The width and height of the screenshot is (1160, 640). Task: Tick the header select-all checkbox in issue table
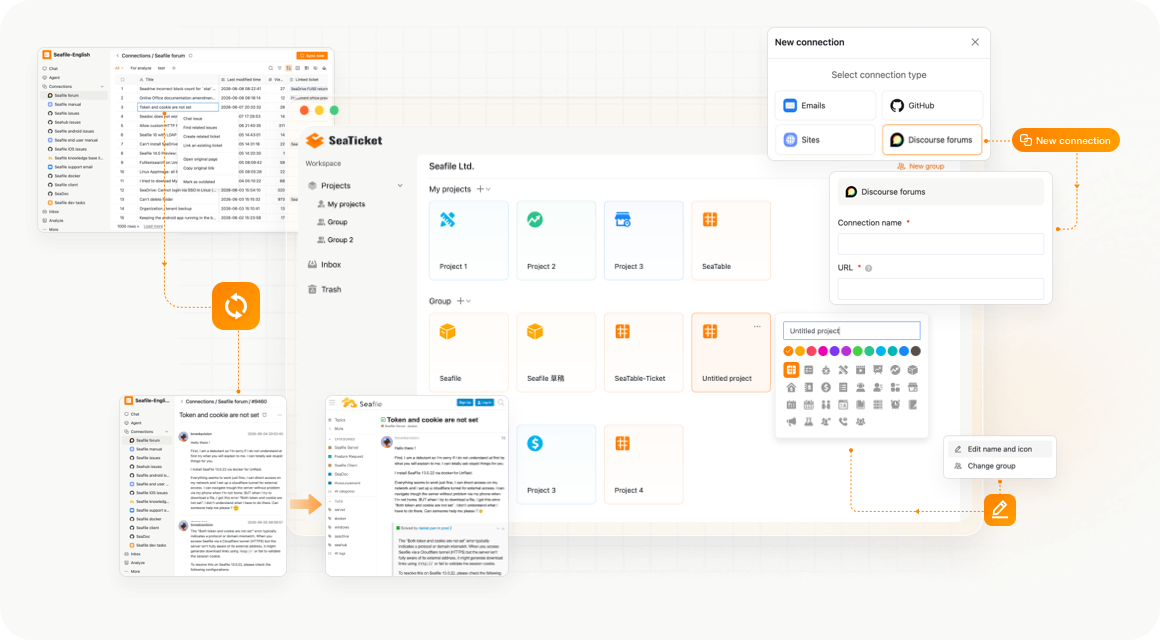coord(123,79)
